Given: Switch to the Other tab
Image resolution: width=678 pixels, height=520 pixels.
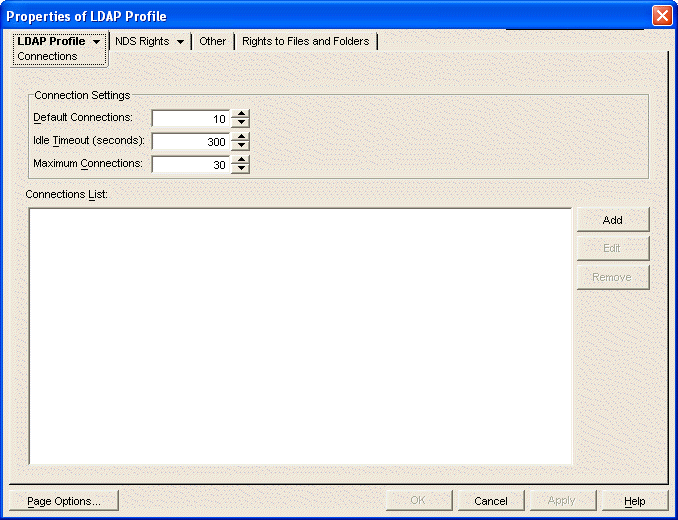Looking at the screenshot, I should 212,41.
